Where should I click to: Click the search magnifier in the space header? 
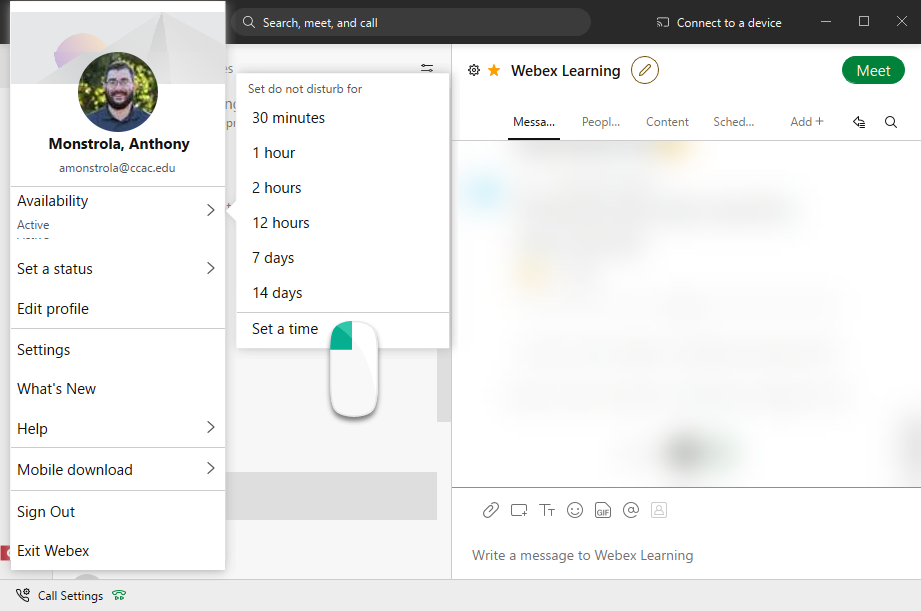click(x=890, y=121)
